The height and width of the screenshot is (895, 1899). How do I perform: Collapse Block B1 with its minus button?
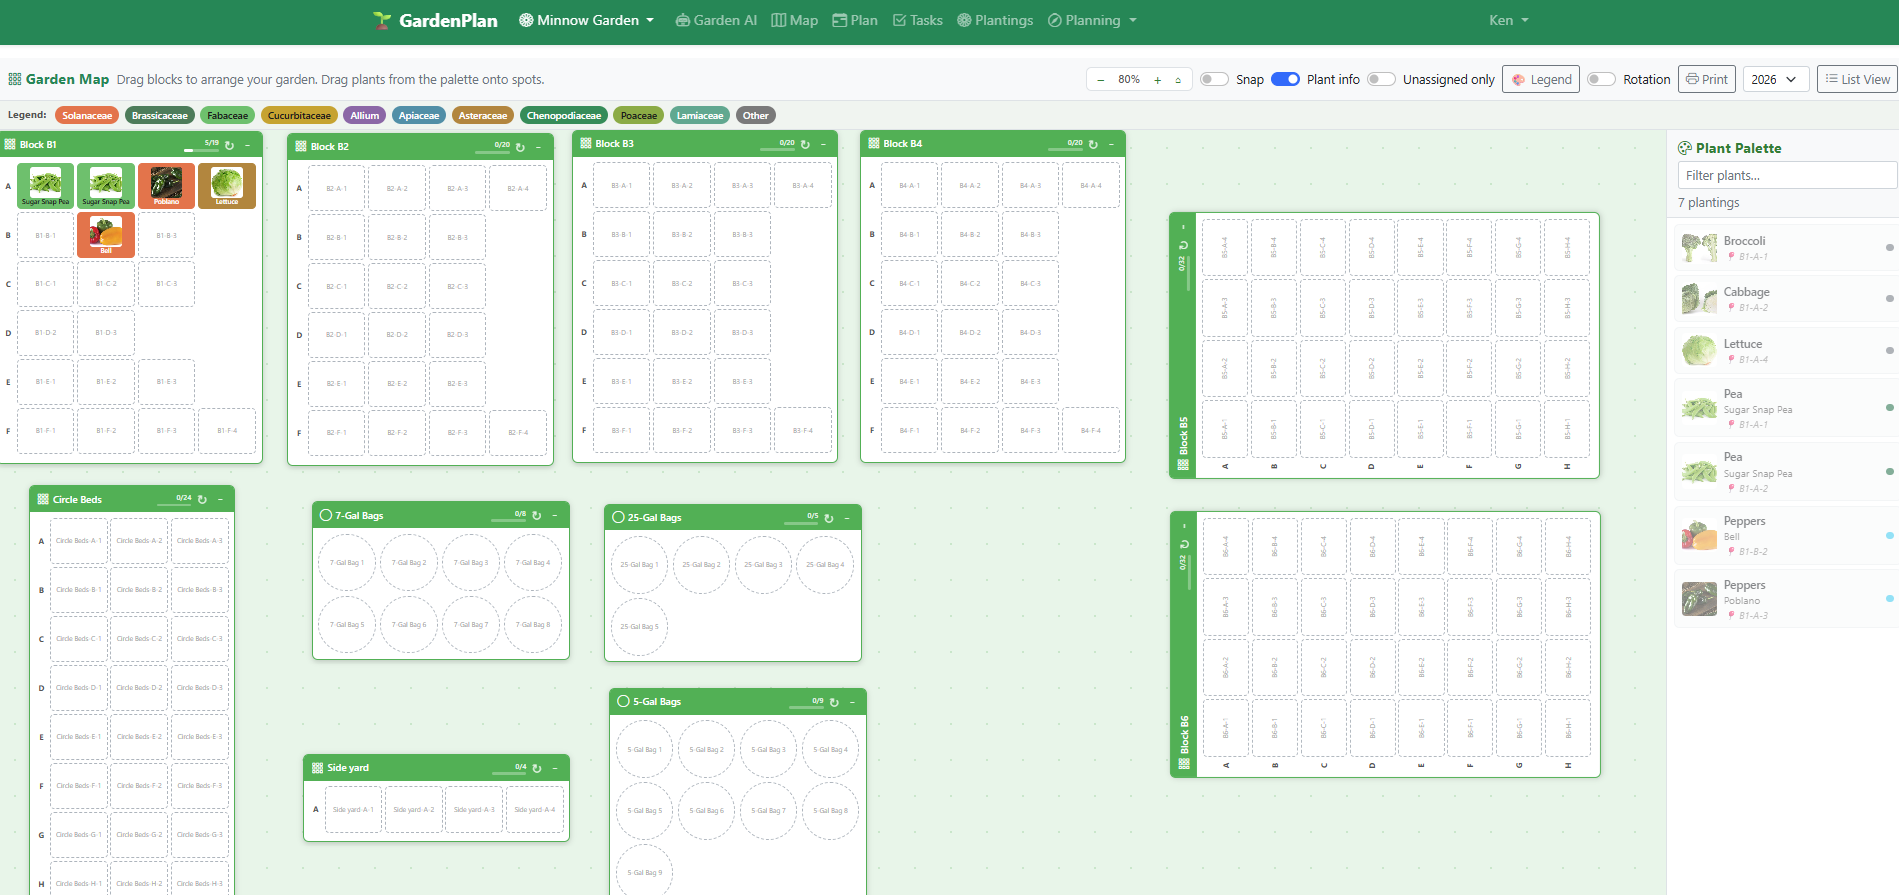tap(247, 145)
